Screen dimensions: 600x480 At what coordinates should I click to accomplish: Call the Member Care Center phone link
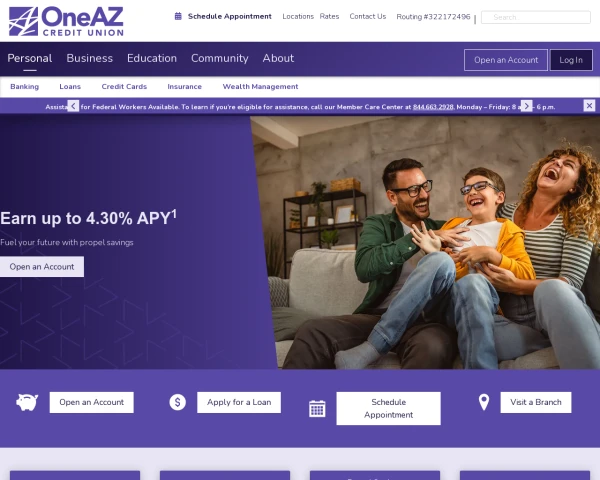433,107
